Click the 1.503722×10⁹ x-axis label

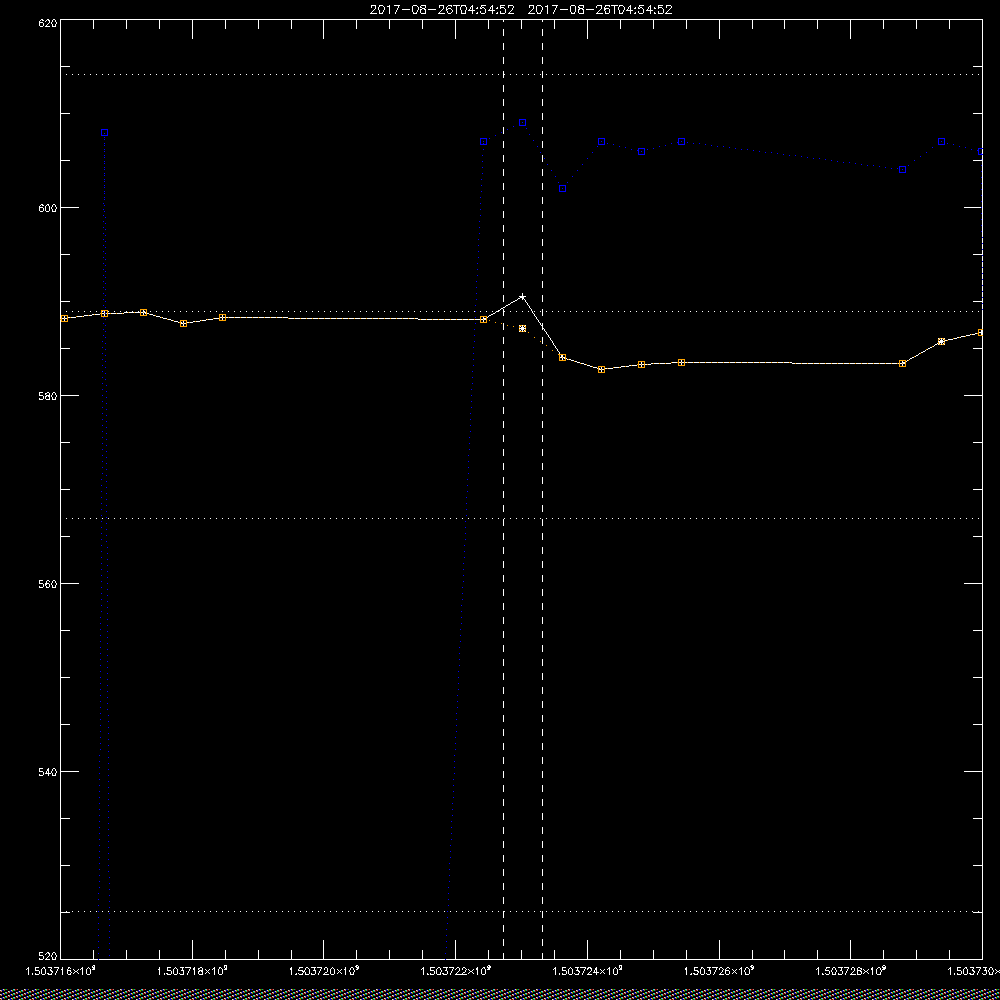pos(456,971)
